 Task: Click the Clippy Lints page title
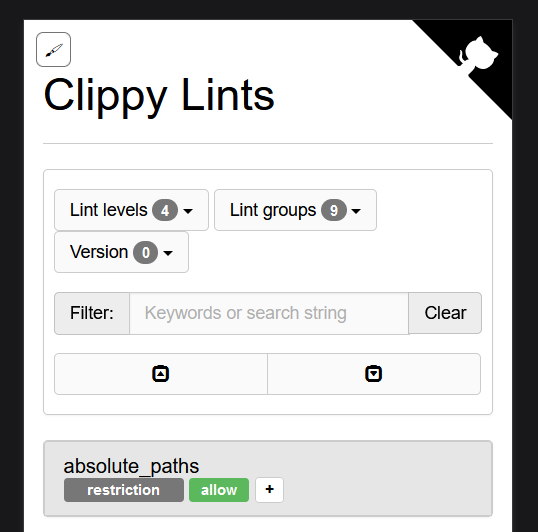click(x=159, y=95)
